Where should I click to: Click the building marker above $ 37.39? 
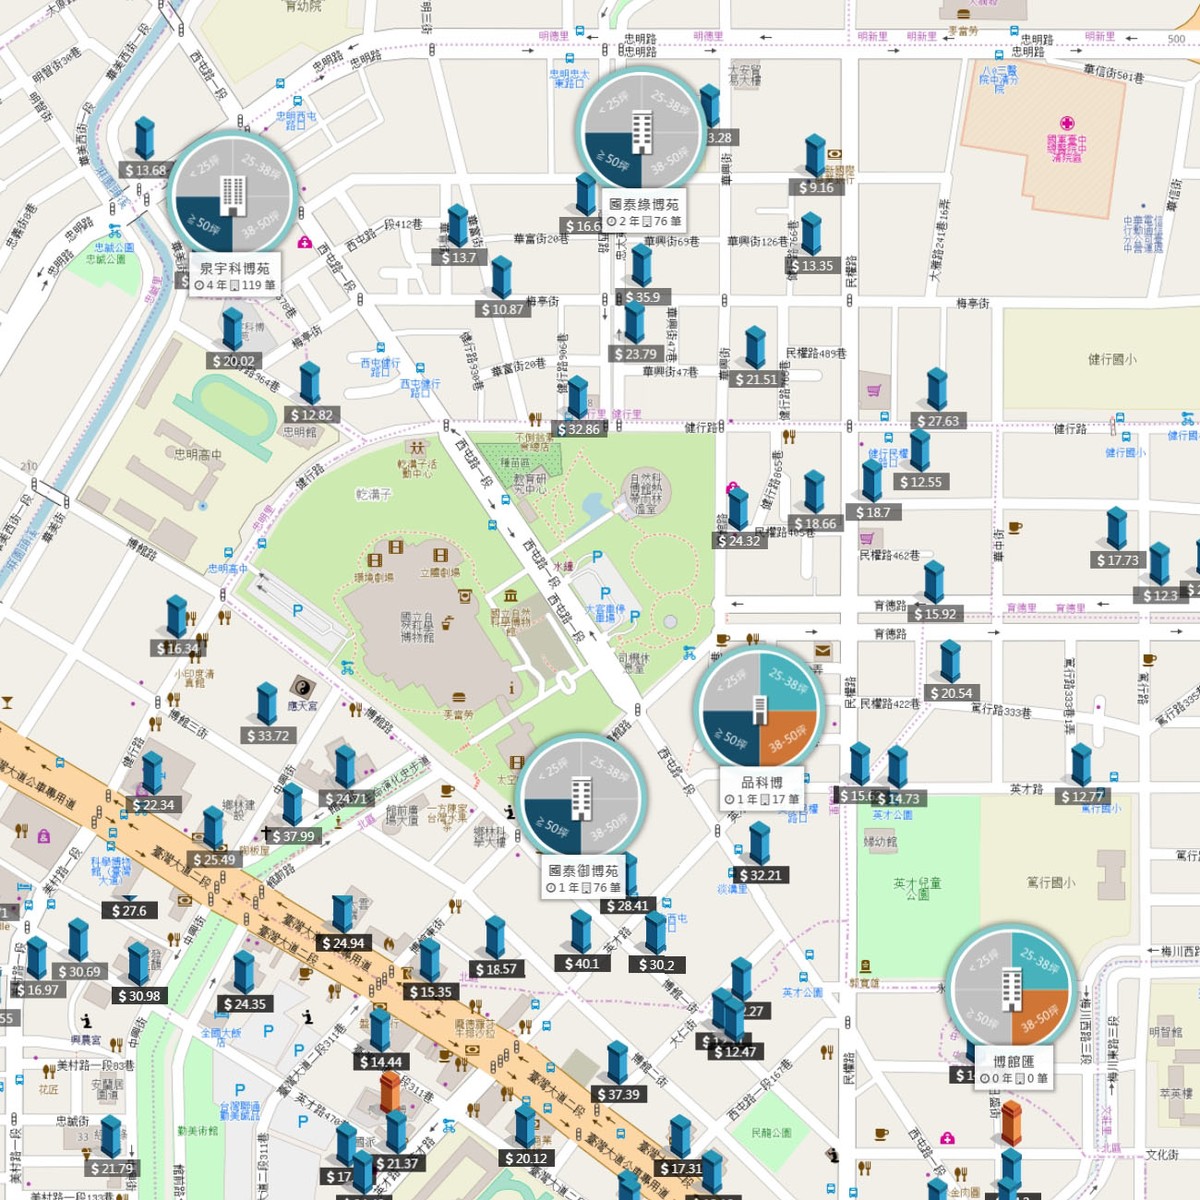pyautogui.click(x=617, y=1063)
